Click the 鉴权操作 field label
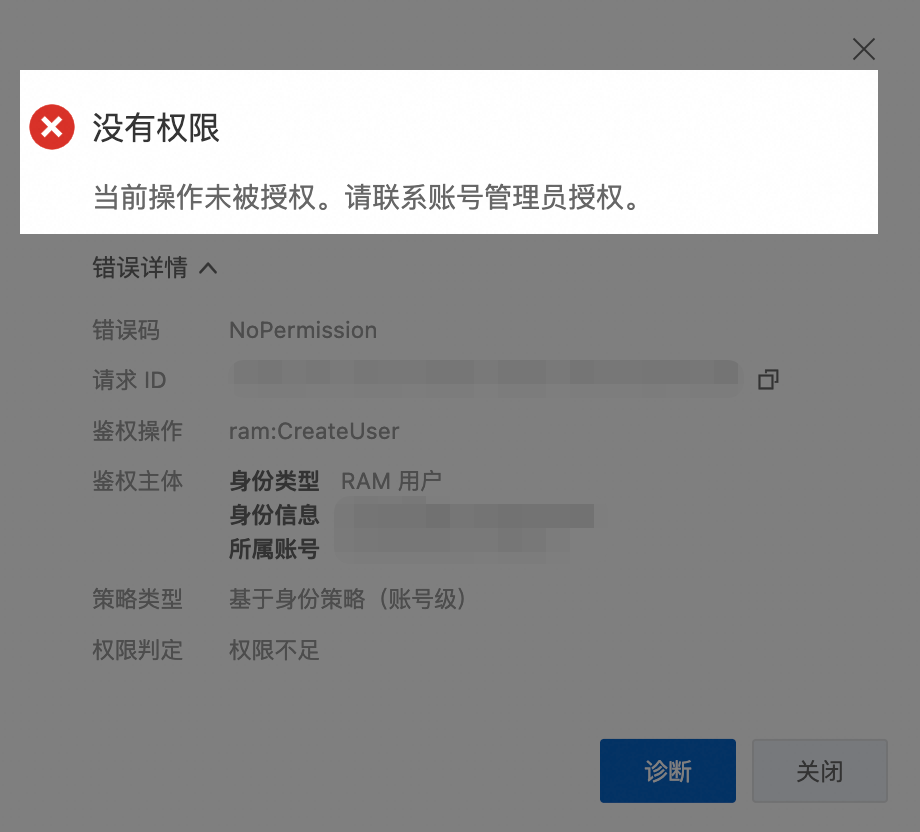The height and width of the screenshot is (832, 920). point(138,431)
